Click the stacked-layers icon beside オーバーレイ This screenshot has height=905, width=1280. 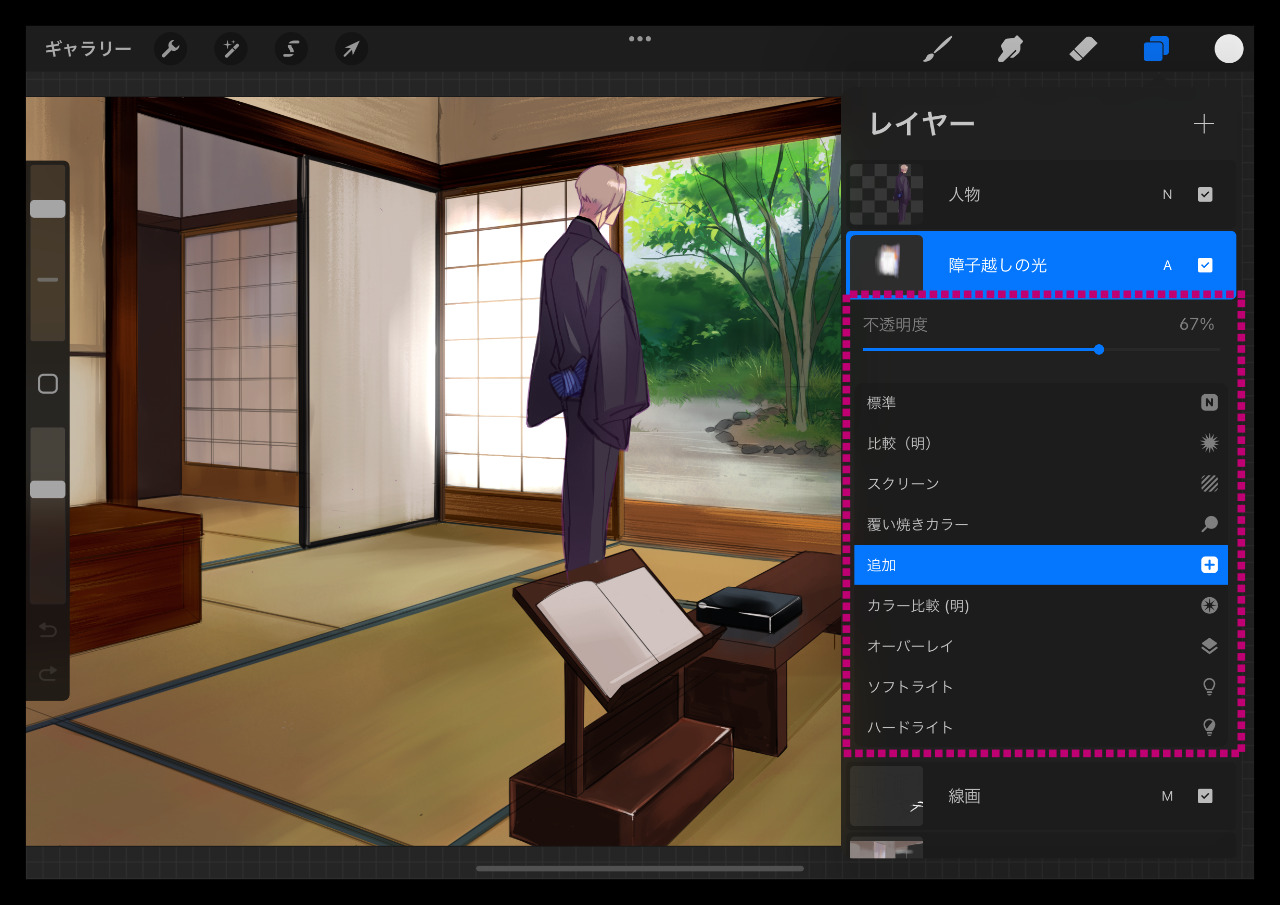point(1209,646)
